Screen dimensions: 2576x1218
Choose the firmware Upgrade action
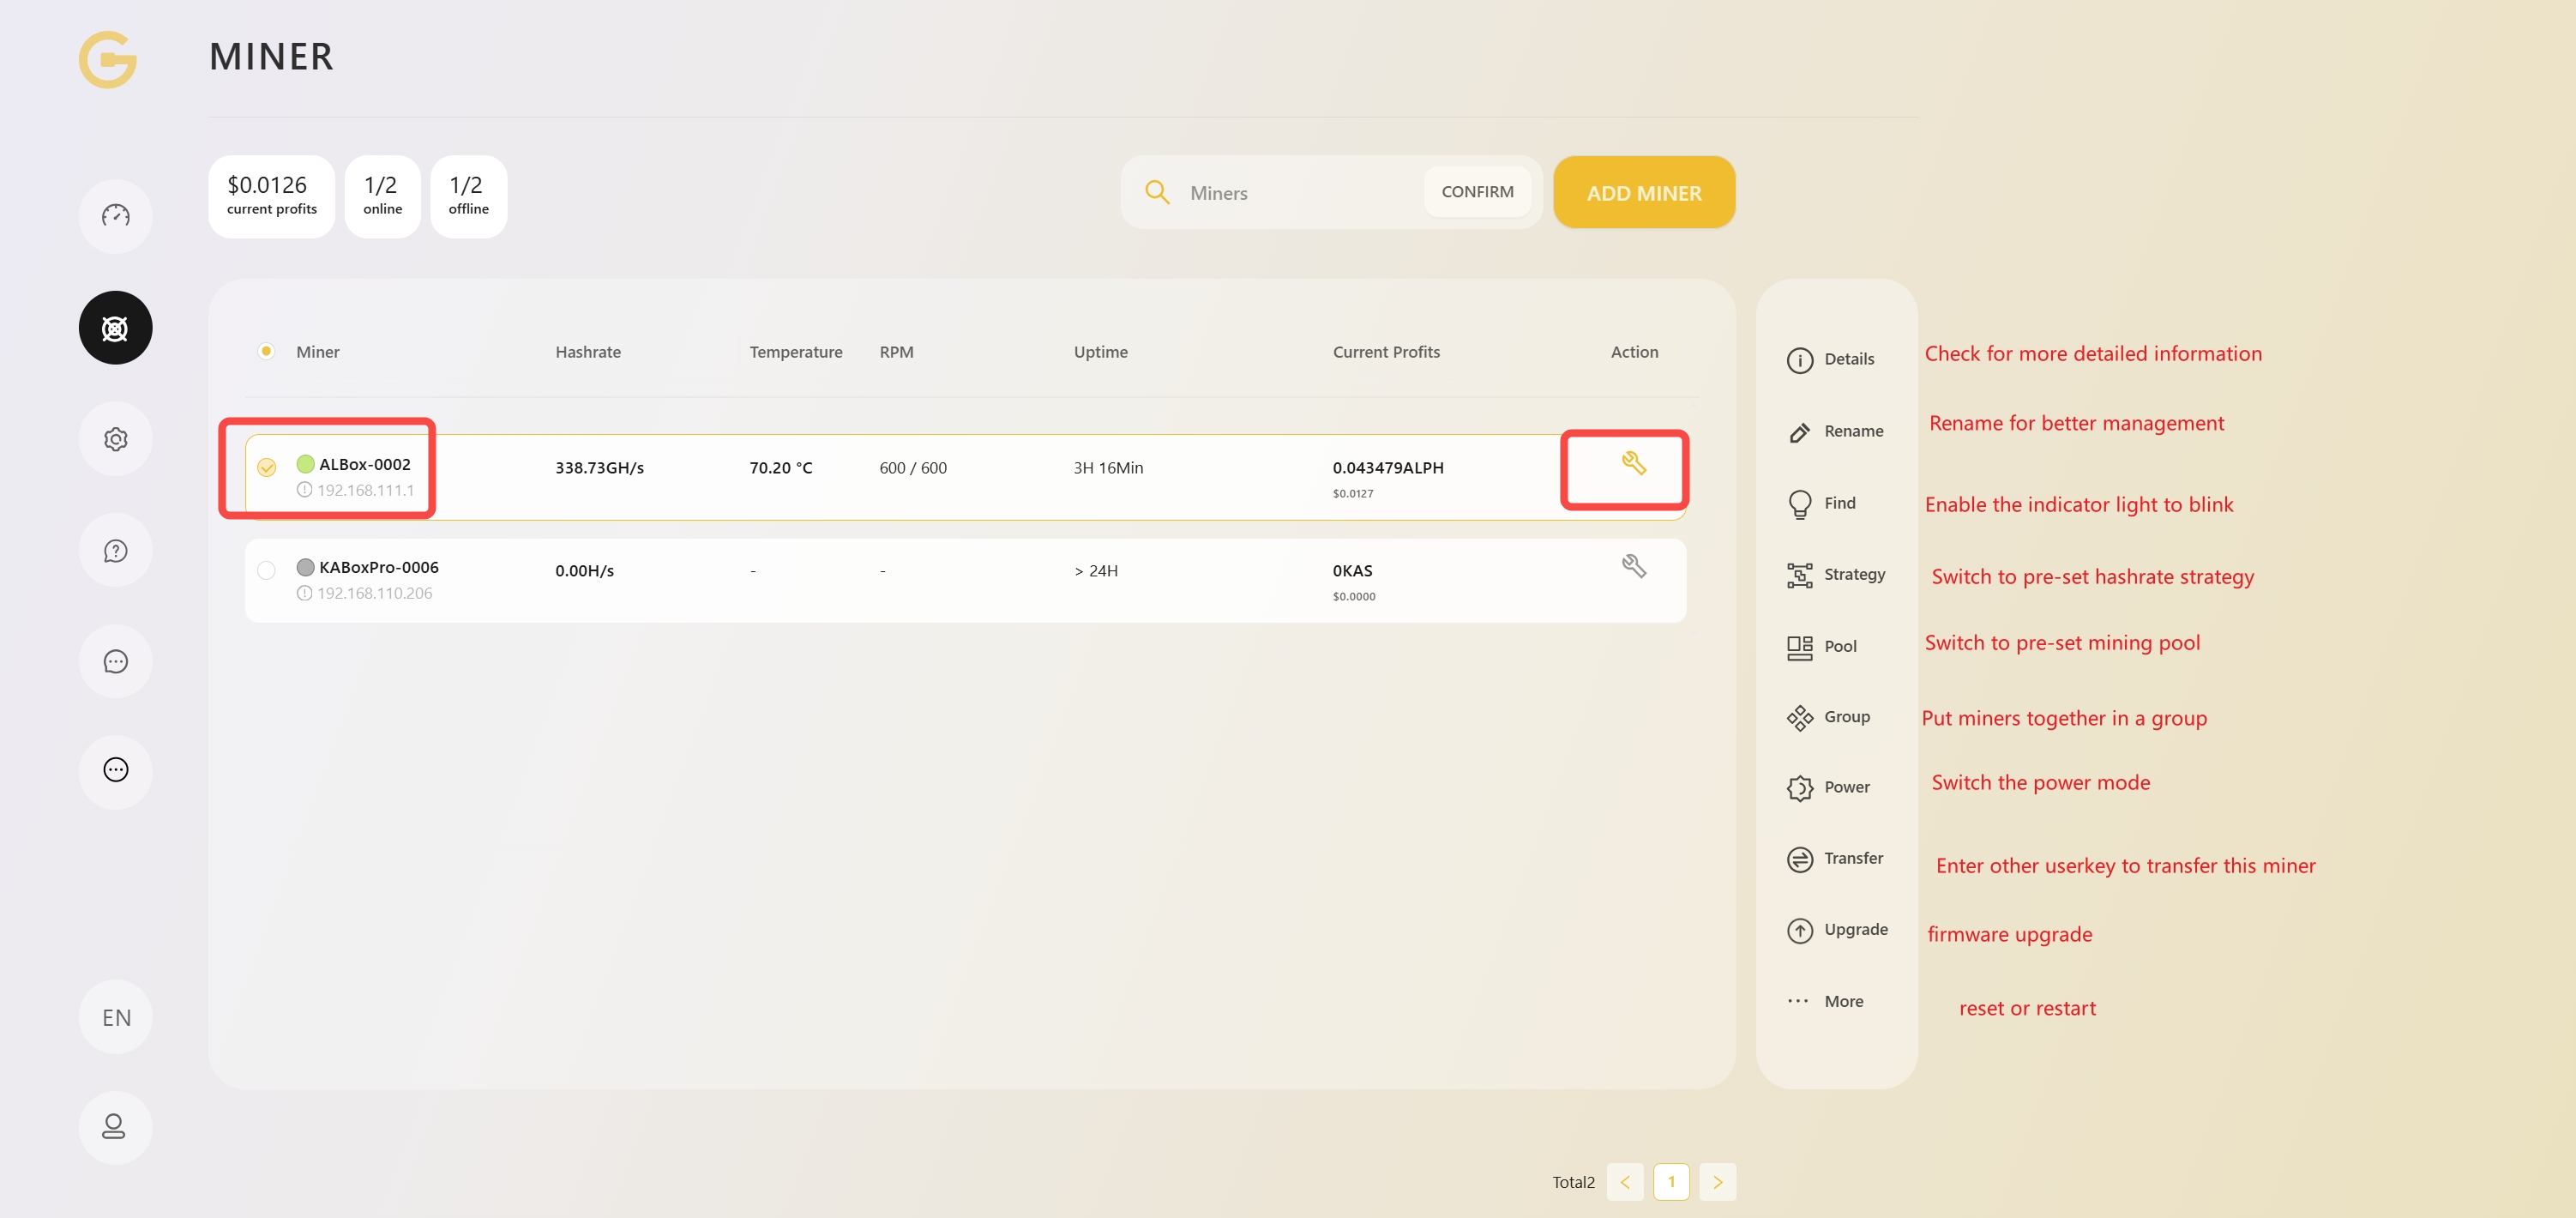click(1837, 929)
